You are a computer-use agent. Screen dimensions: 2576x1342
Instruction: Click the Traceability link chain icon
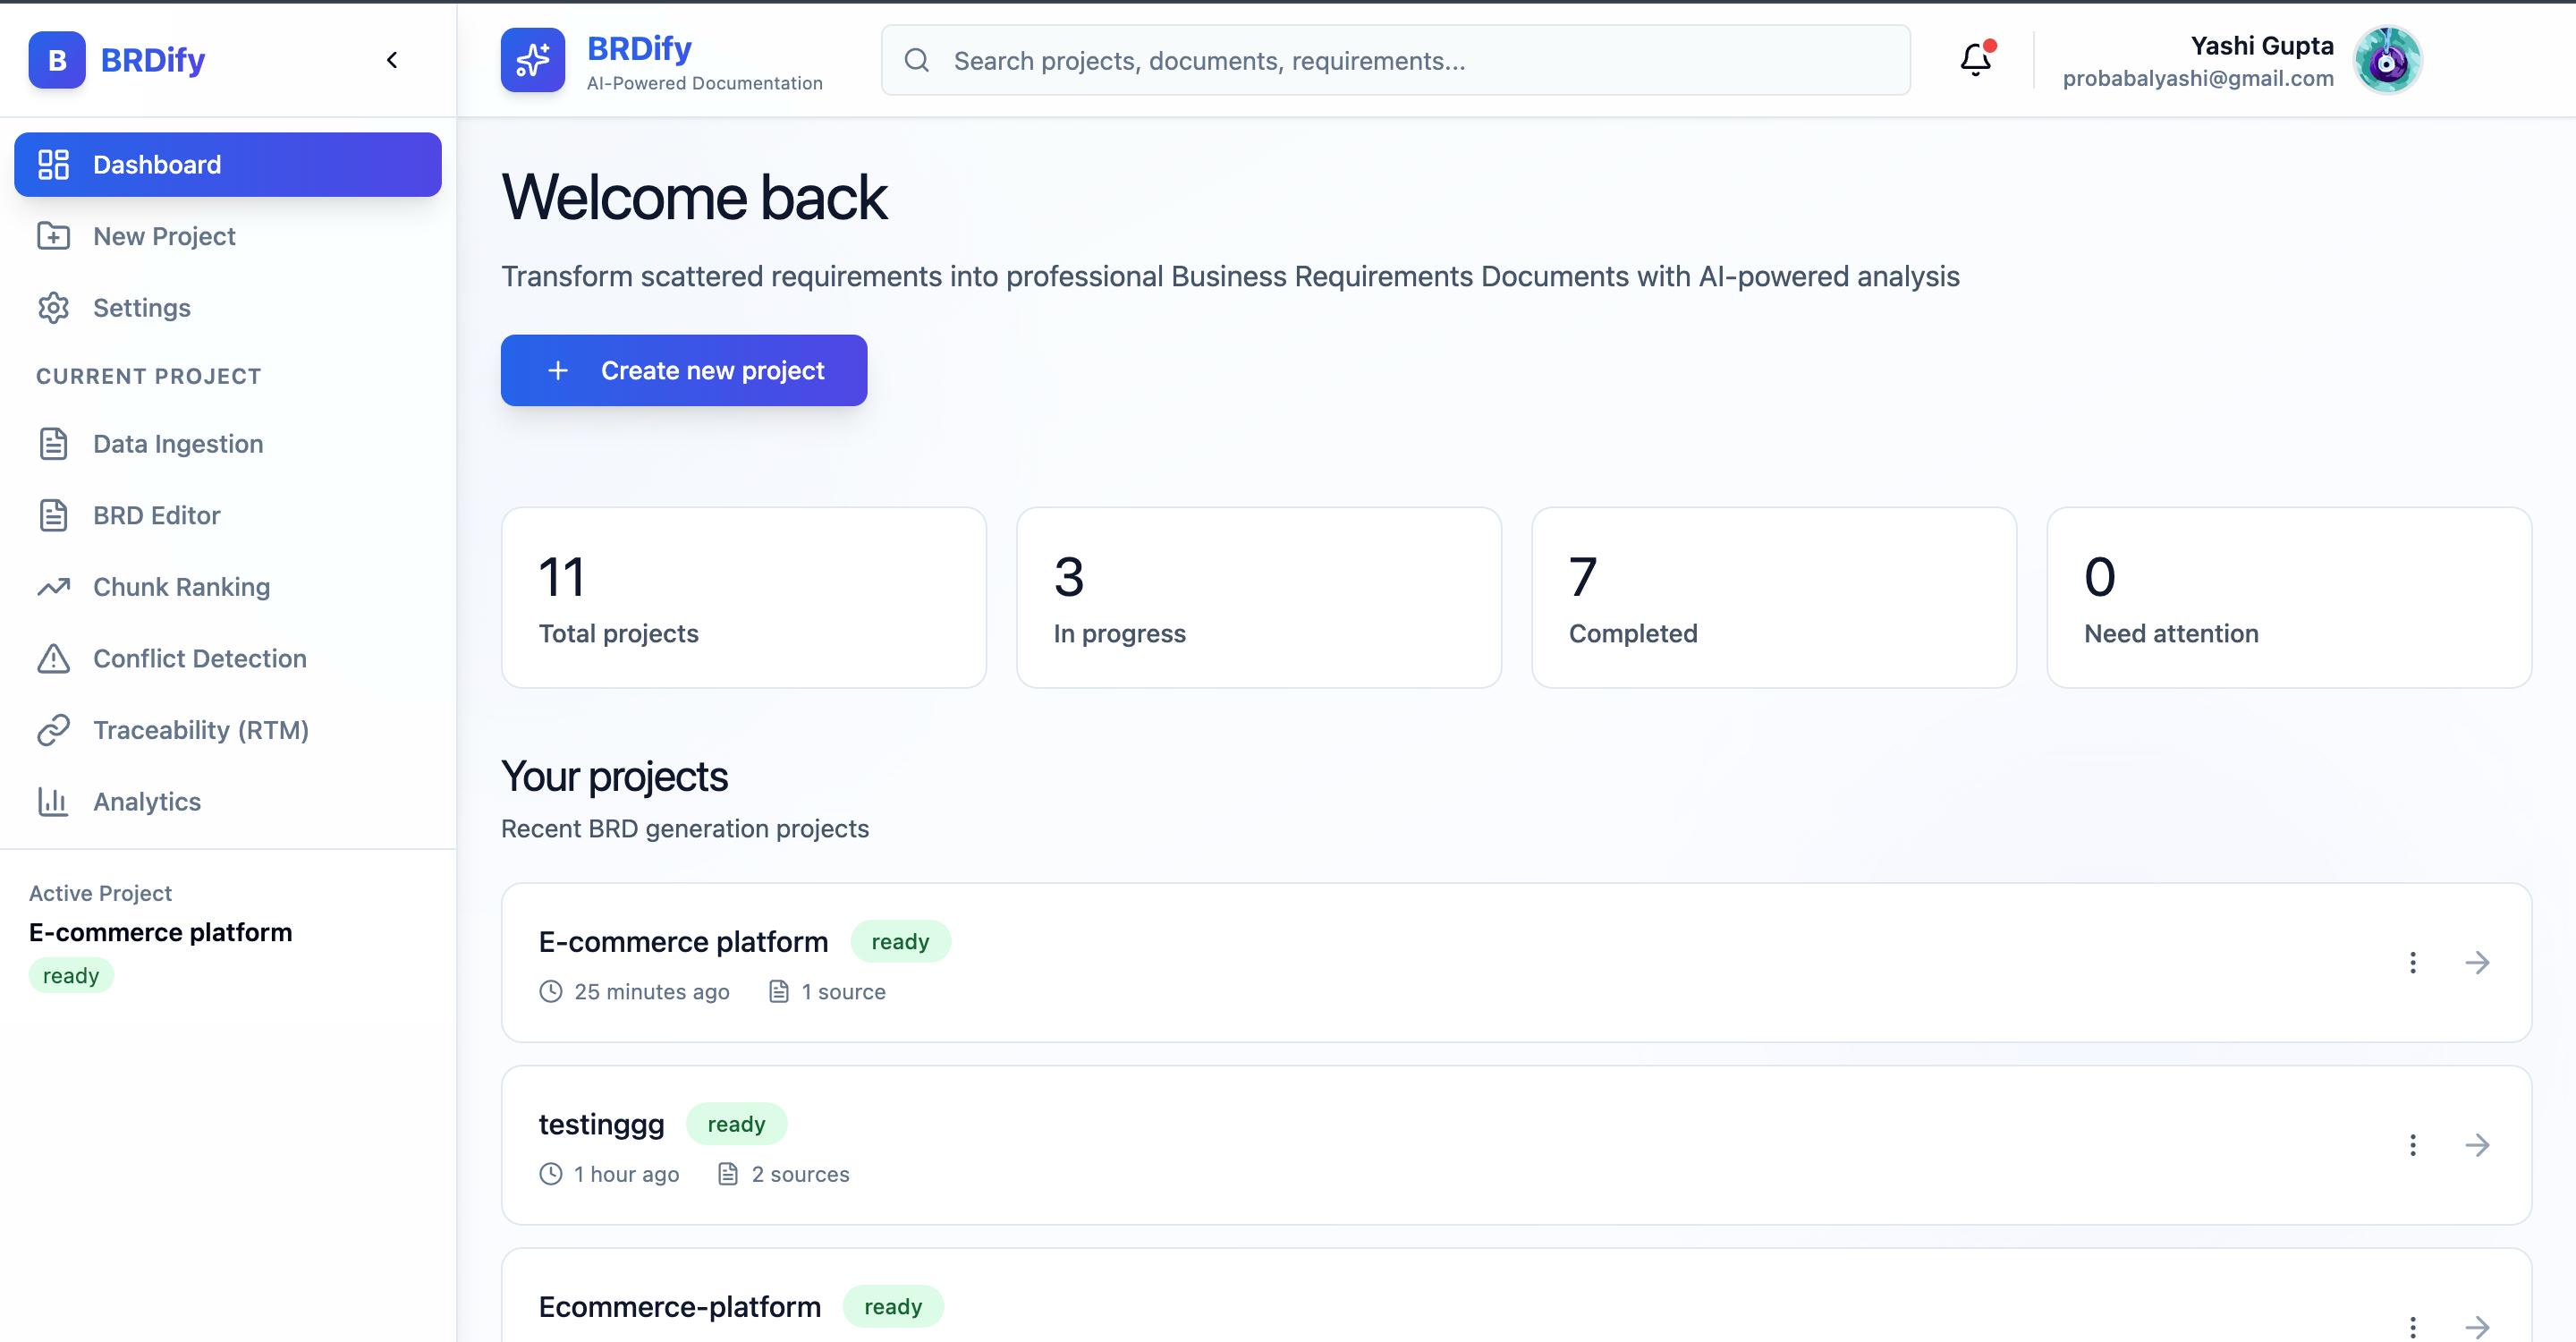pos(53,730)
